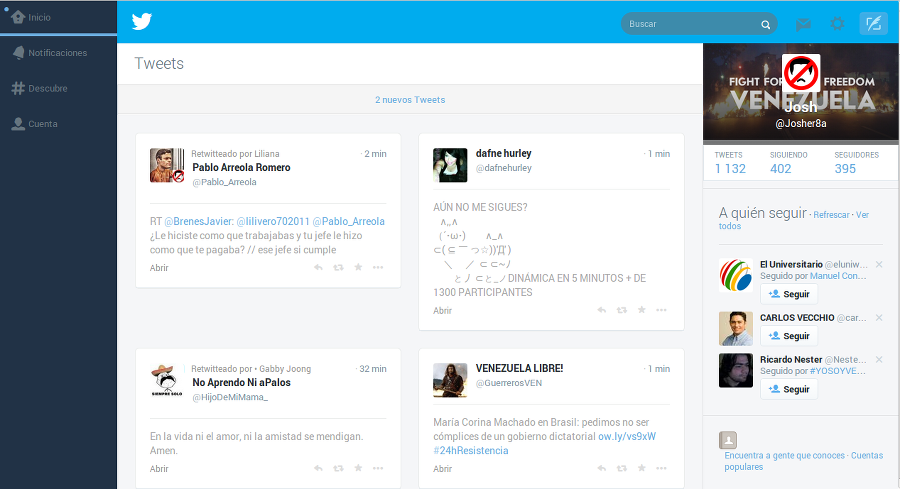
Task: Open more options on No Aprendo Ni aPalos tweet
Action: point(378,468)
